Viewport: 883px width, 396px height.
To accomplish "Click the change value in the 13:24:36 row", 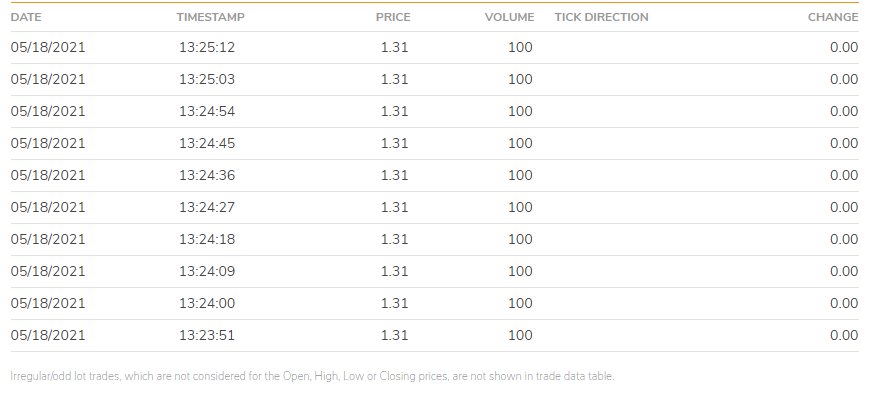I will pyautogui.click(x=844, y=176).
